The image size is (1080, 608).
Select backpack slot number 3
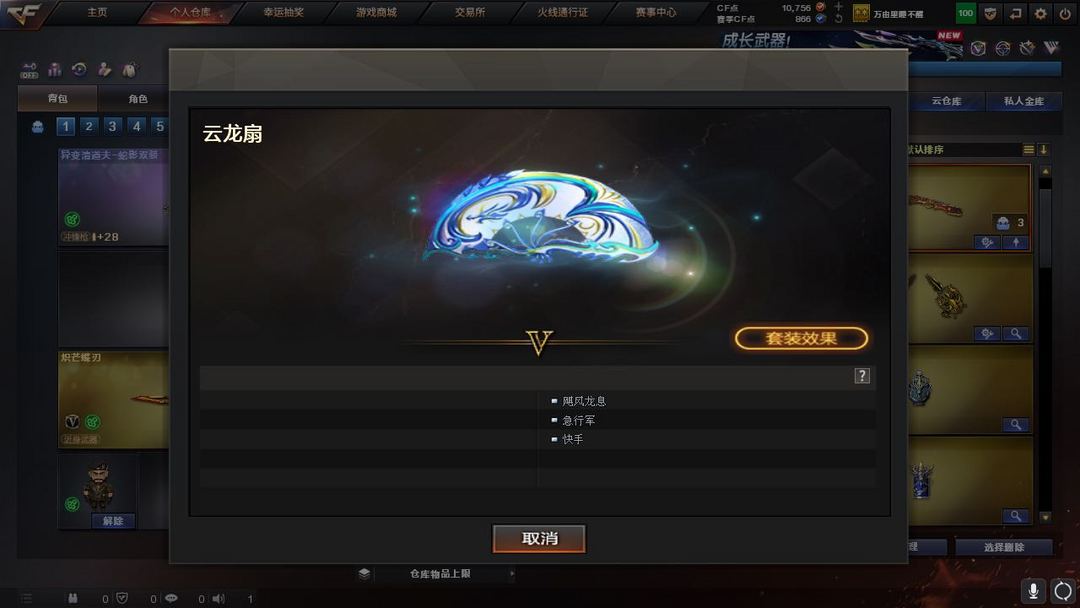pos(112,126)
